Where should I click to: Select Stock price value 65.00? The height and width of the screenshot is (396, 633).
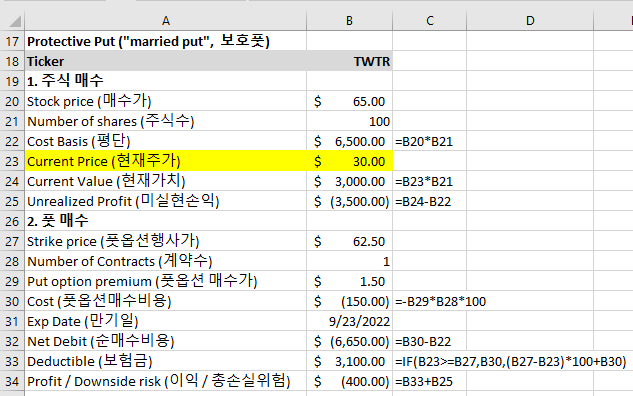click(349, 101)
